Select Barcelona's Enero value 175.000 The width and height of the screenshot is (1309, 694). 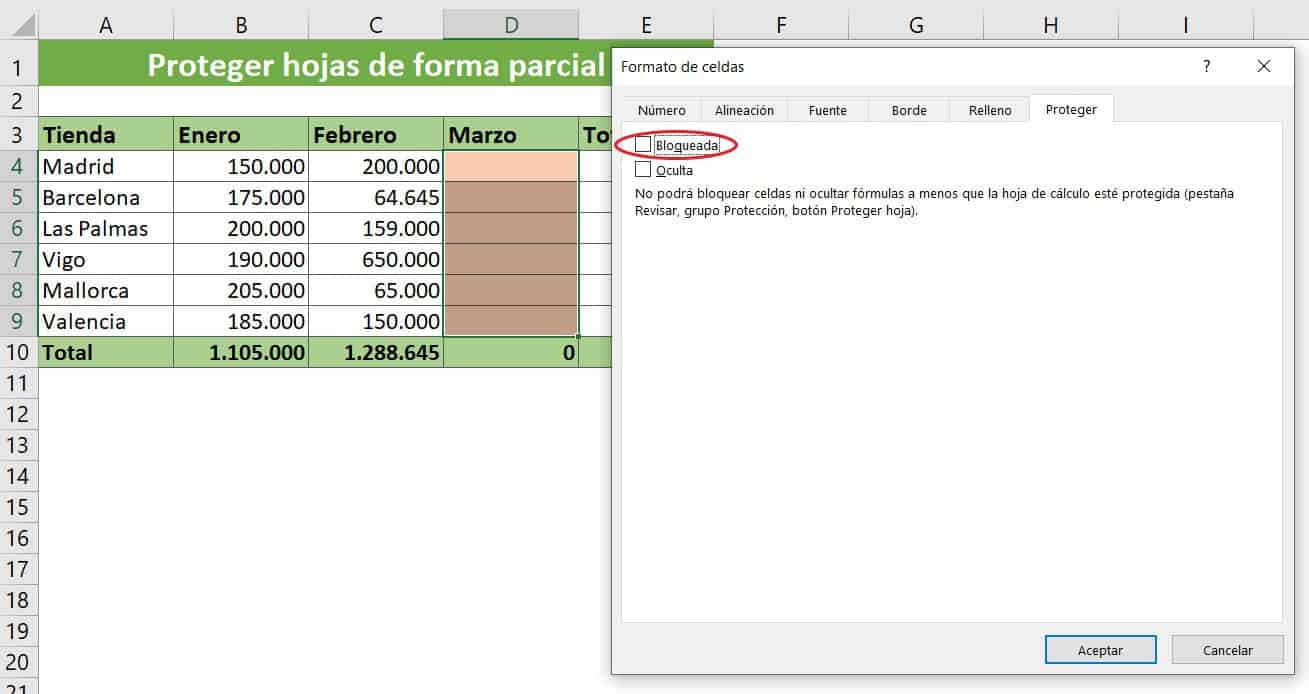point(241,197)
